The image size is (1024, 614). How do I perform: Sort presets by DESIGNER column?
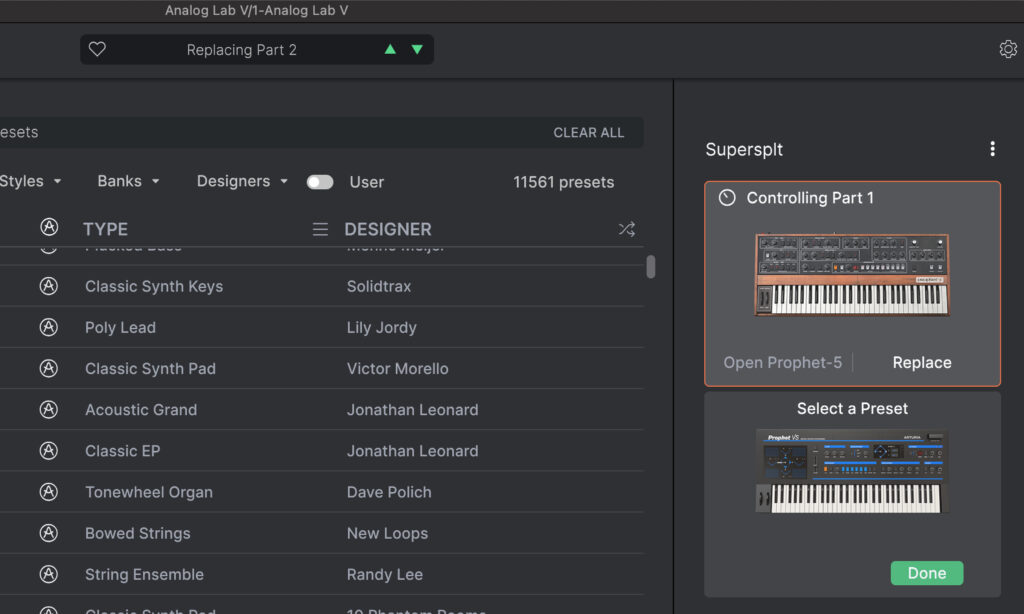pyautogui.click(x=388, y=229)
